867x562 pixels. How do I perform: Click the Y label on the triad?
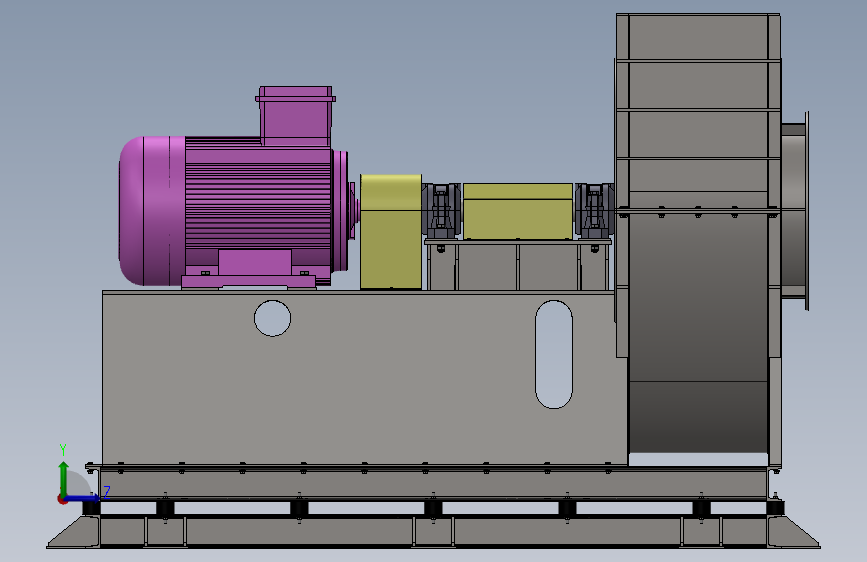63,450
